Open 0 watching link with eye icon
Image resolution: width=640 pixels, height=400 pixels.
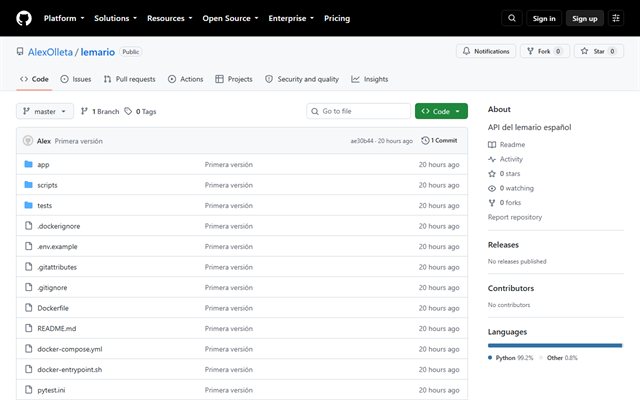(x=511, y=188)
